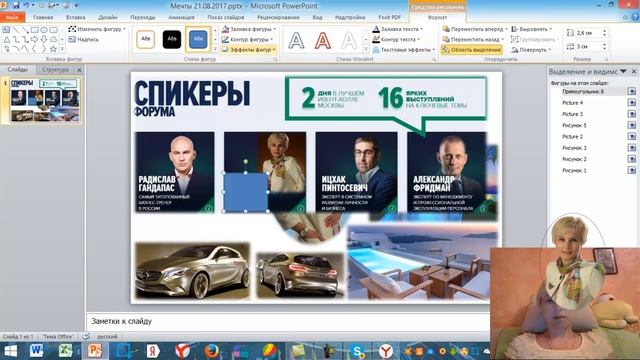Open Skype from the taskbar

pos(358,351)
